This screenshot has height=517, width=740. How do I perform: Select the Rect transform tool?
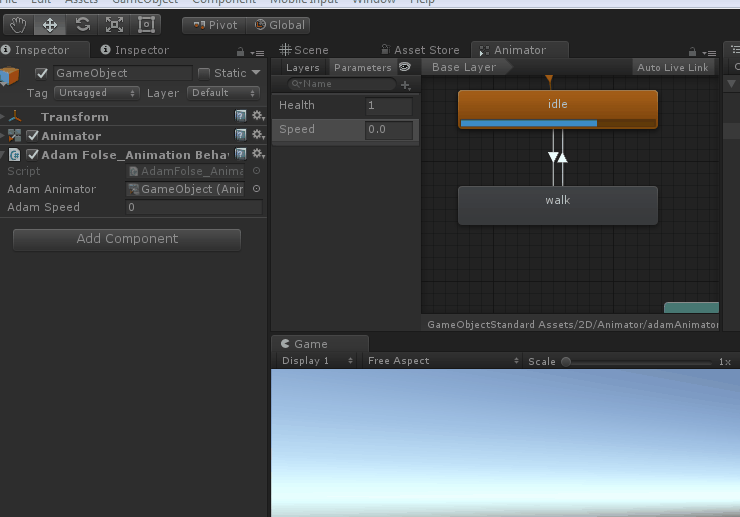point(146,25)
